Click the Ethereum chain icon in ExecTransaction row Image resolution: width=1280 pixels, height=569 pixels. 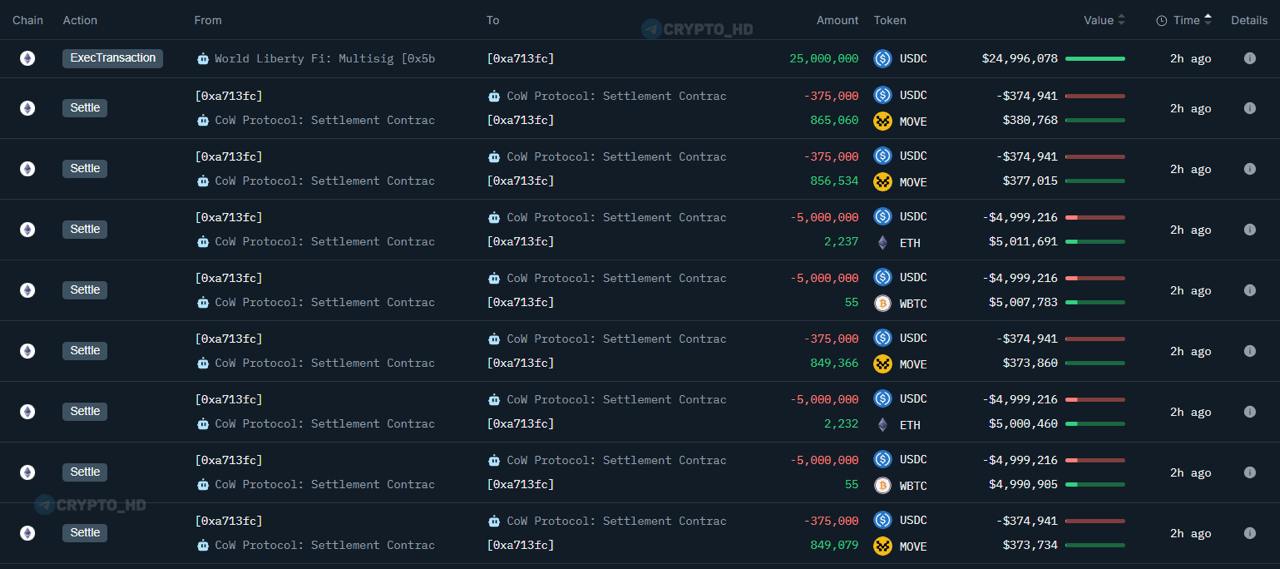point(27,58)
